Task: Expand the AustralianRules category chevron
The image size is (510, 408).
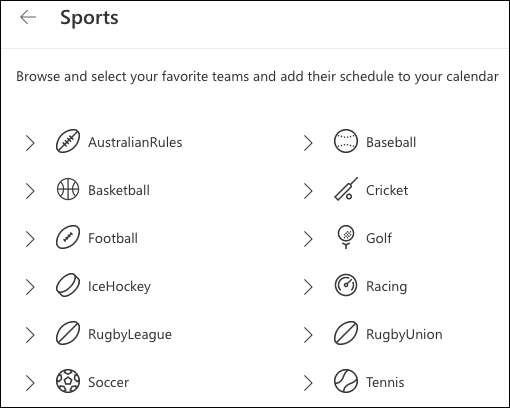Action: point(30,143)
